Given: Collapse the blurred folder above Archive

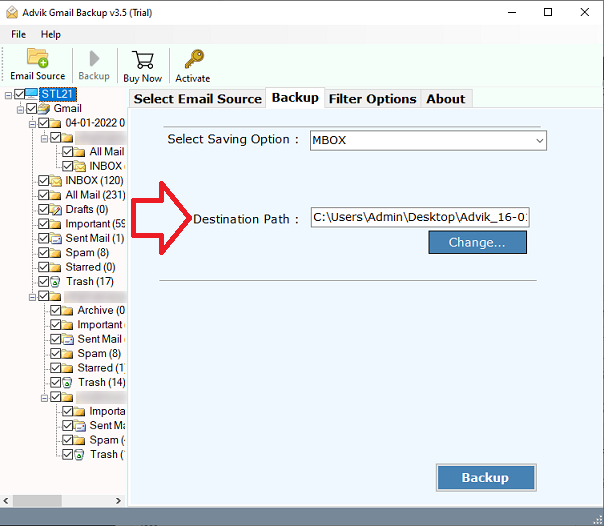Looking at the screenshot, I should [x=32, y=297].
